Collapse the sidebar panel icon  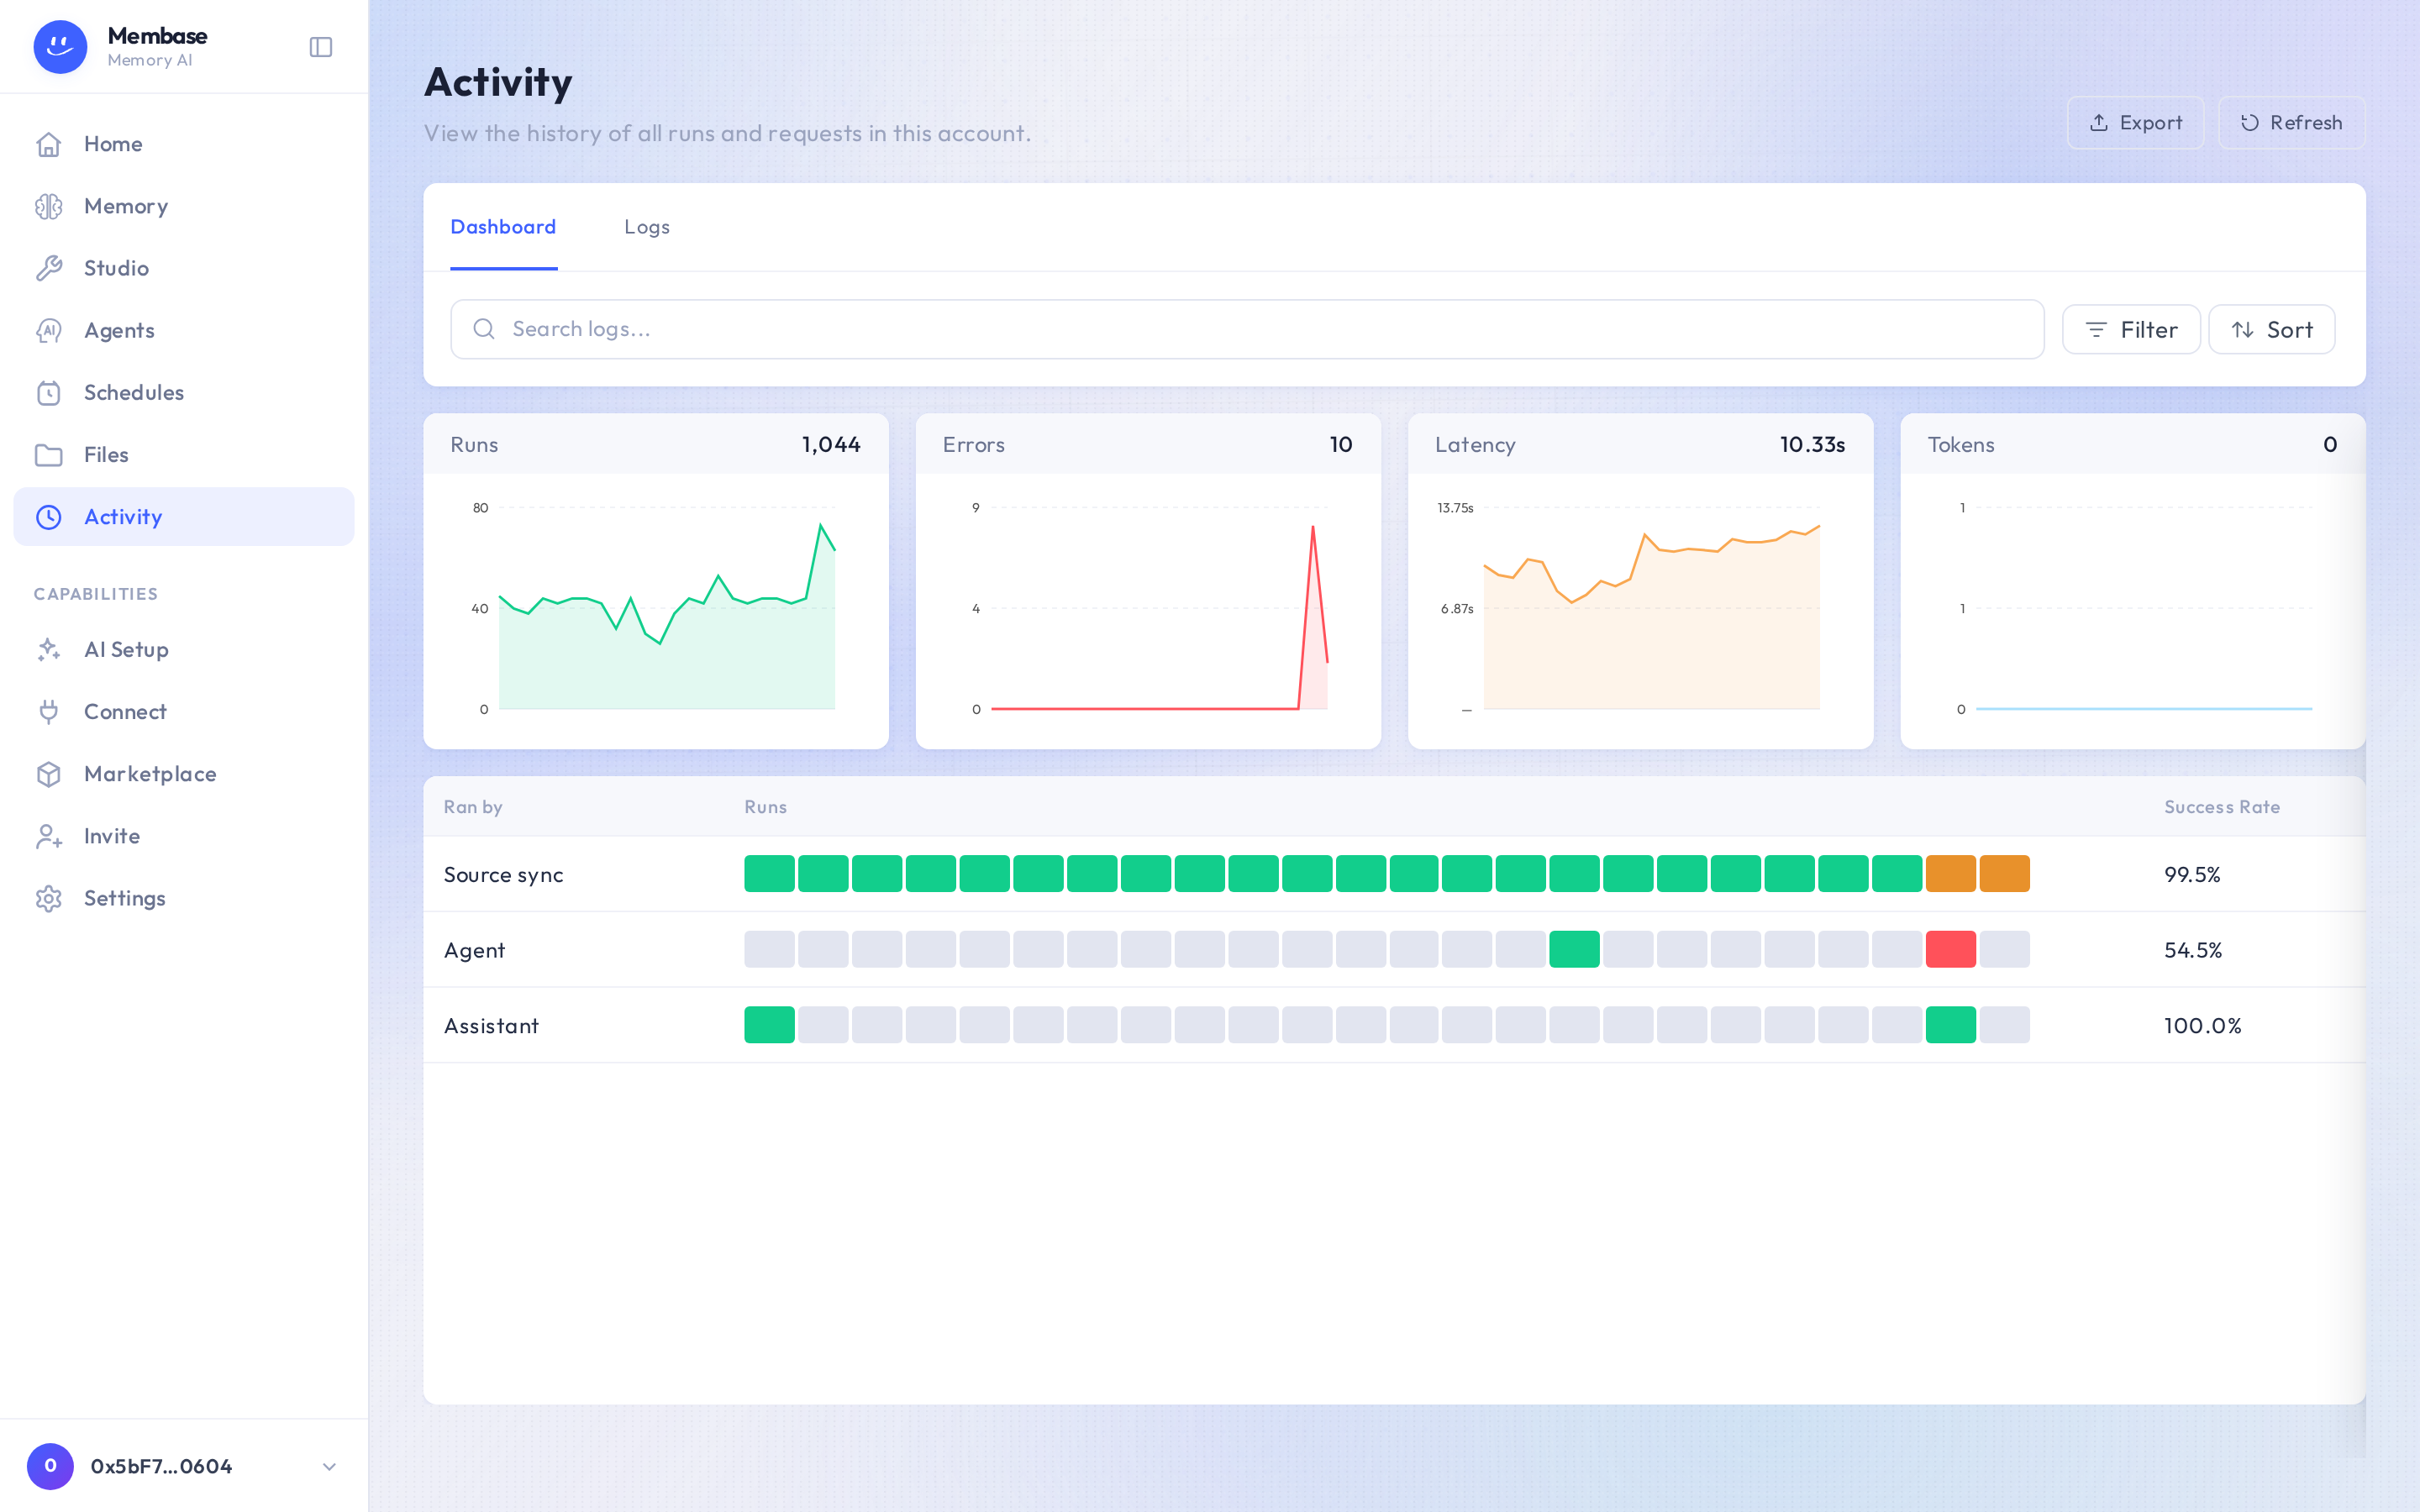click(320, 47)
